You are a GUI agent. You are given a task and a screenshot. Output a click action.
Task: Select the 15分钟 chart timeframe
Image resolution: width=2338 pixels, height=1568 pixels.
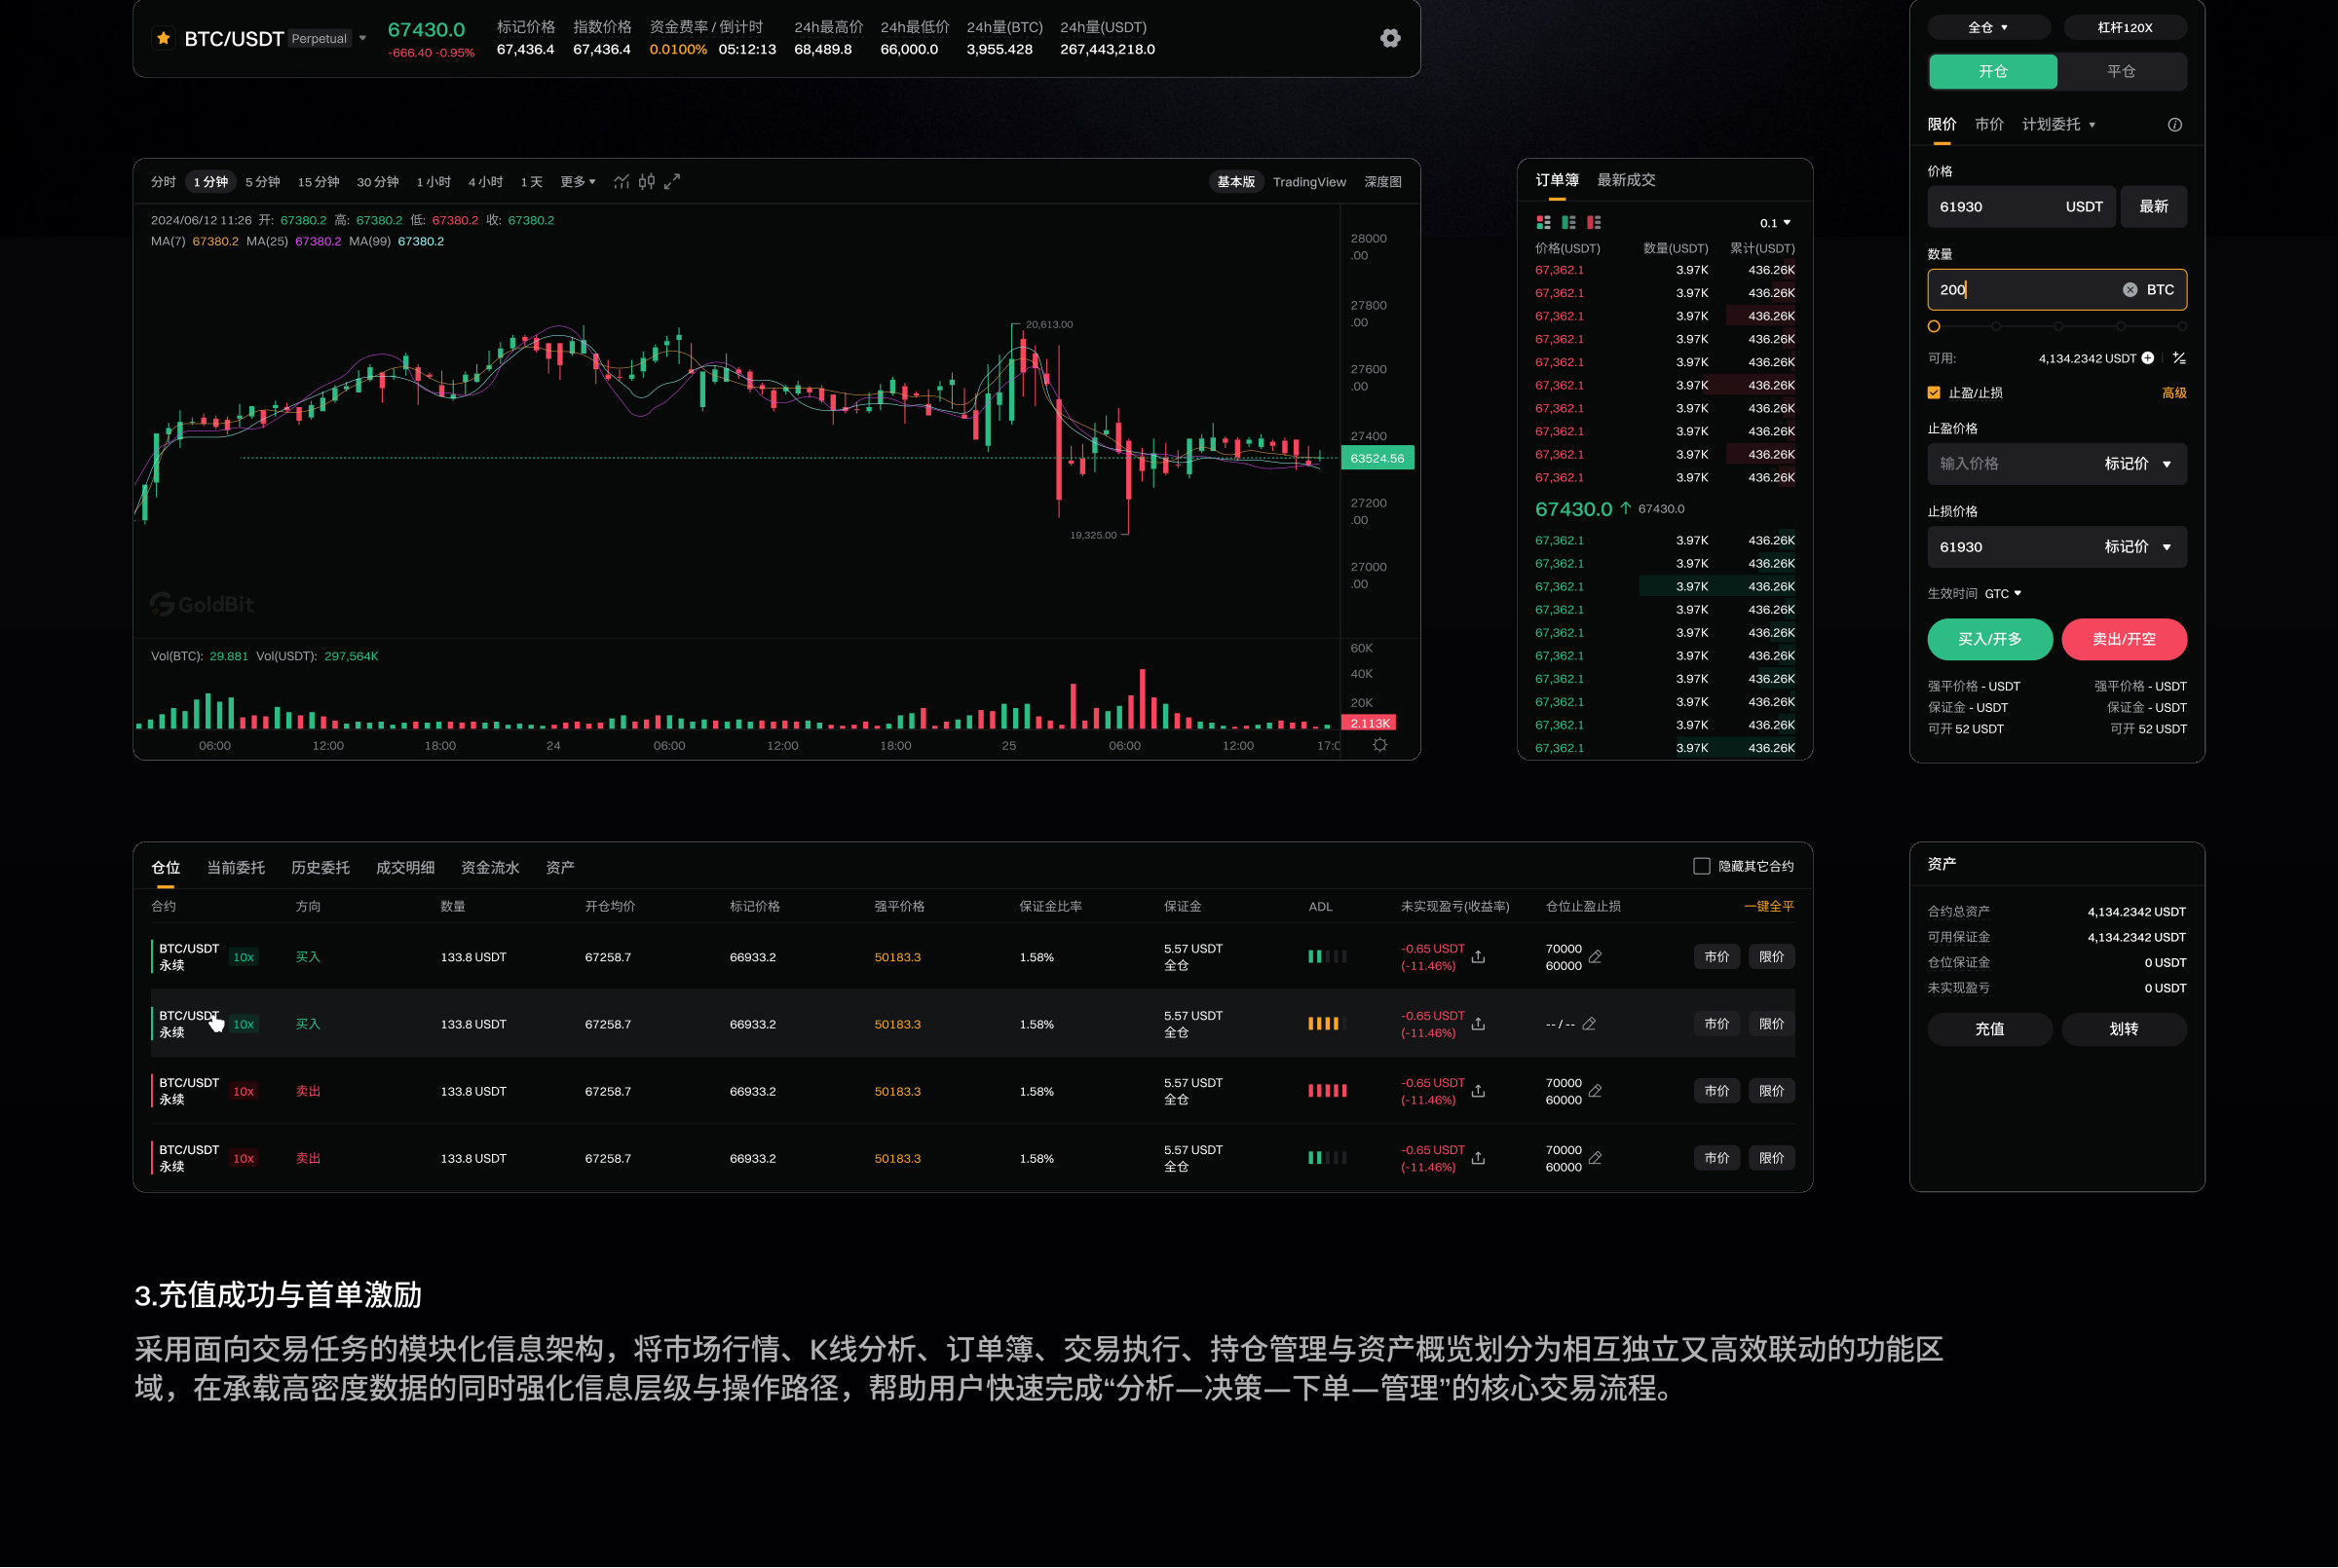(x=318, y=181)
